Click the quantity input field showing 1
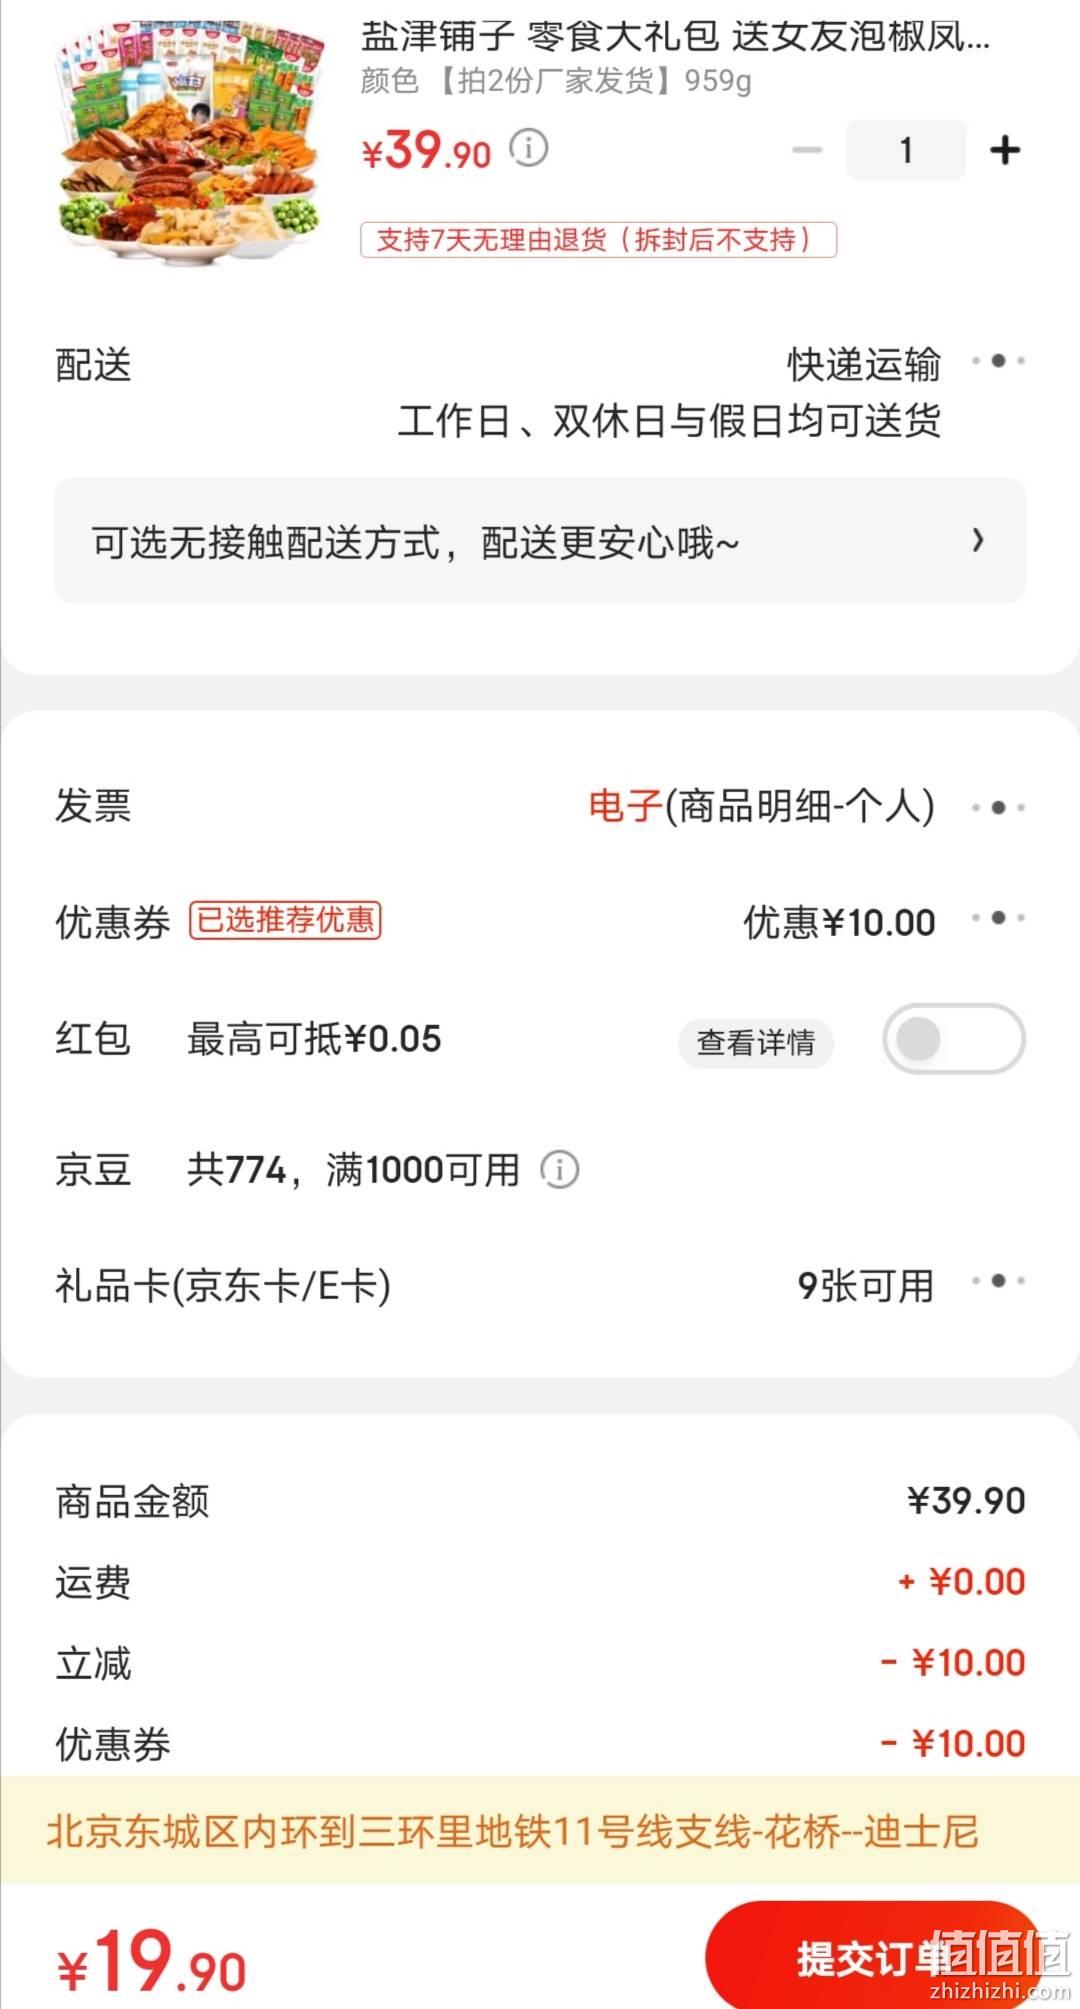 point(906,150)
